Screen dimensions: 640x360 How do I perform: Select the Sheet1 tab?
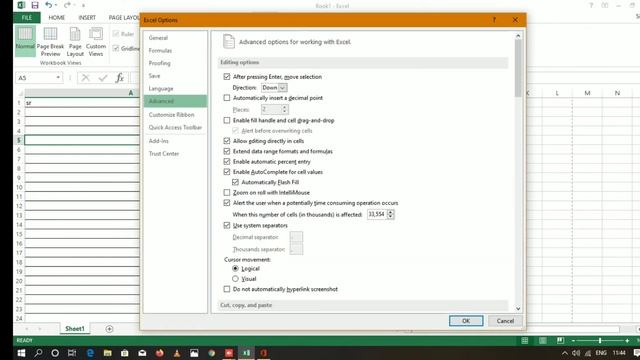75,329
